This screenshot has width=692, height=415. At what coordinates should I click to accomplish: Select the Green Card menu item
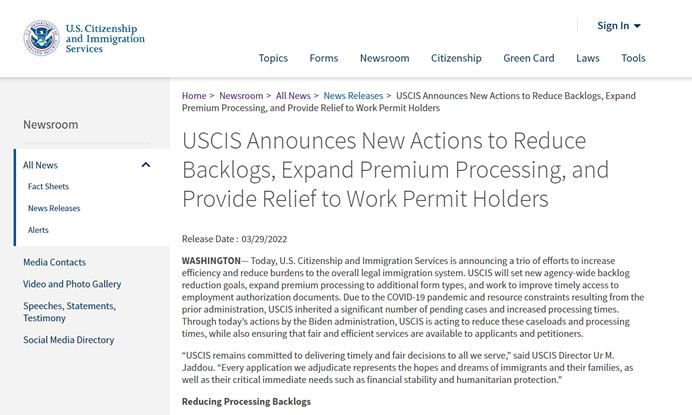[529, 58]
